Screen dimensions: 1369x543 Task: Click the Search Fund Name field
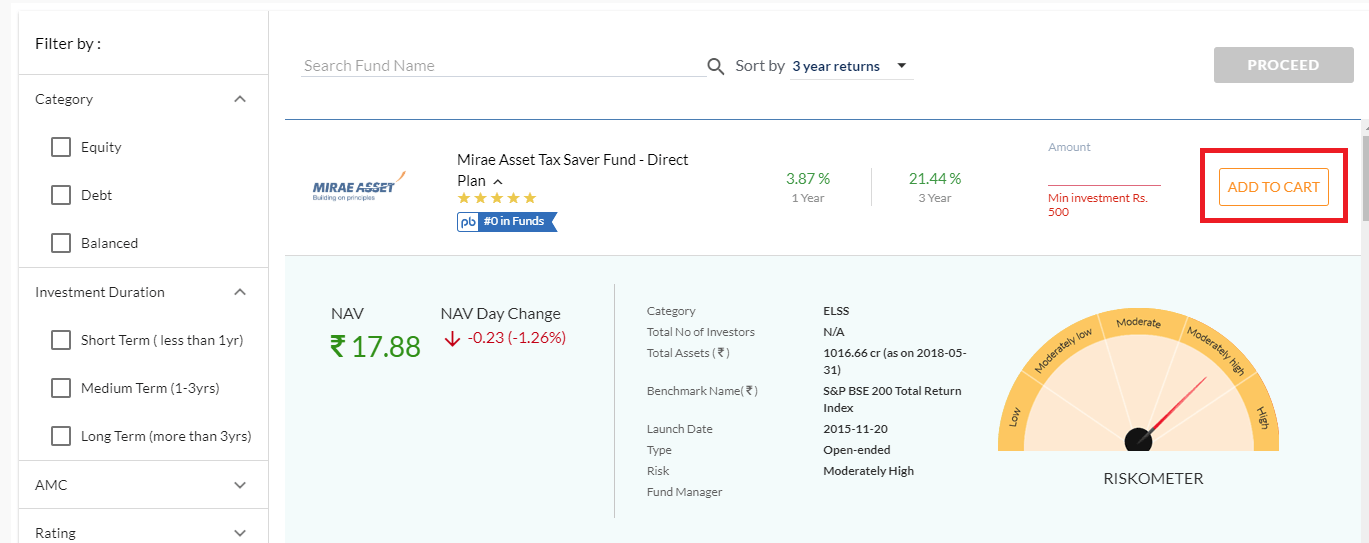[502, 66]
